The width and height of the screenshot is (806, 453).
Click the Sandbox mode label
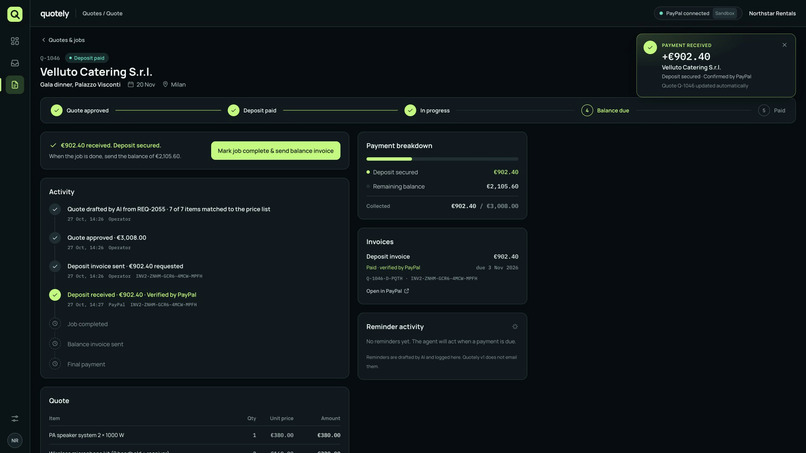[x=725, y=13]
